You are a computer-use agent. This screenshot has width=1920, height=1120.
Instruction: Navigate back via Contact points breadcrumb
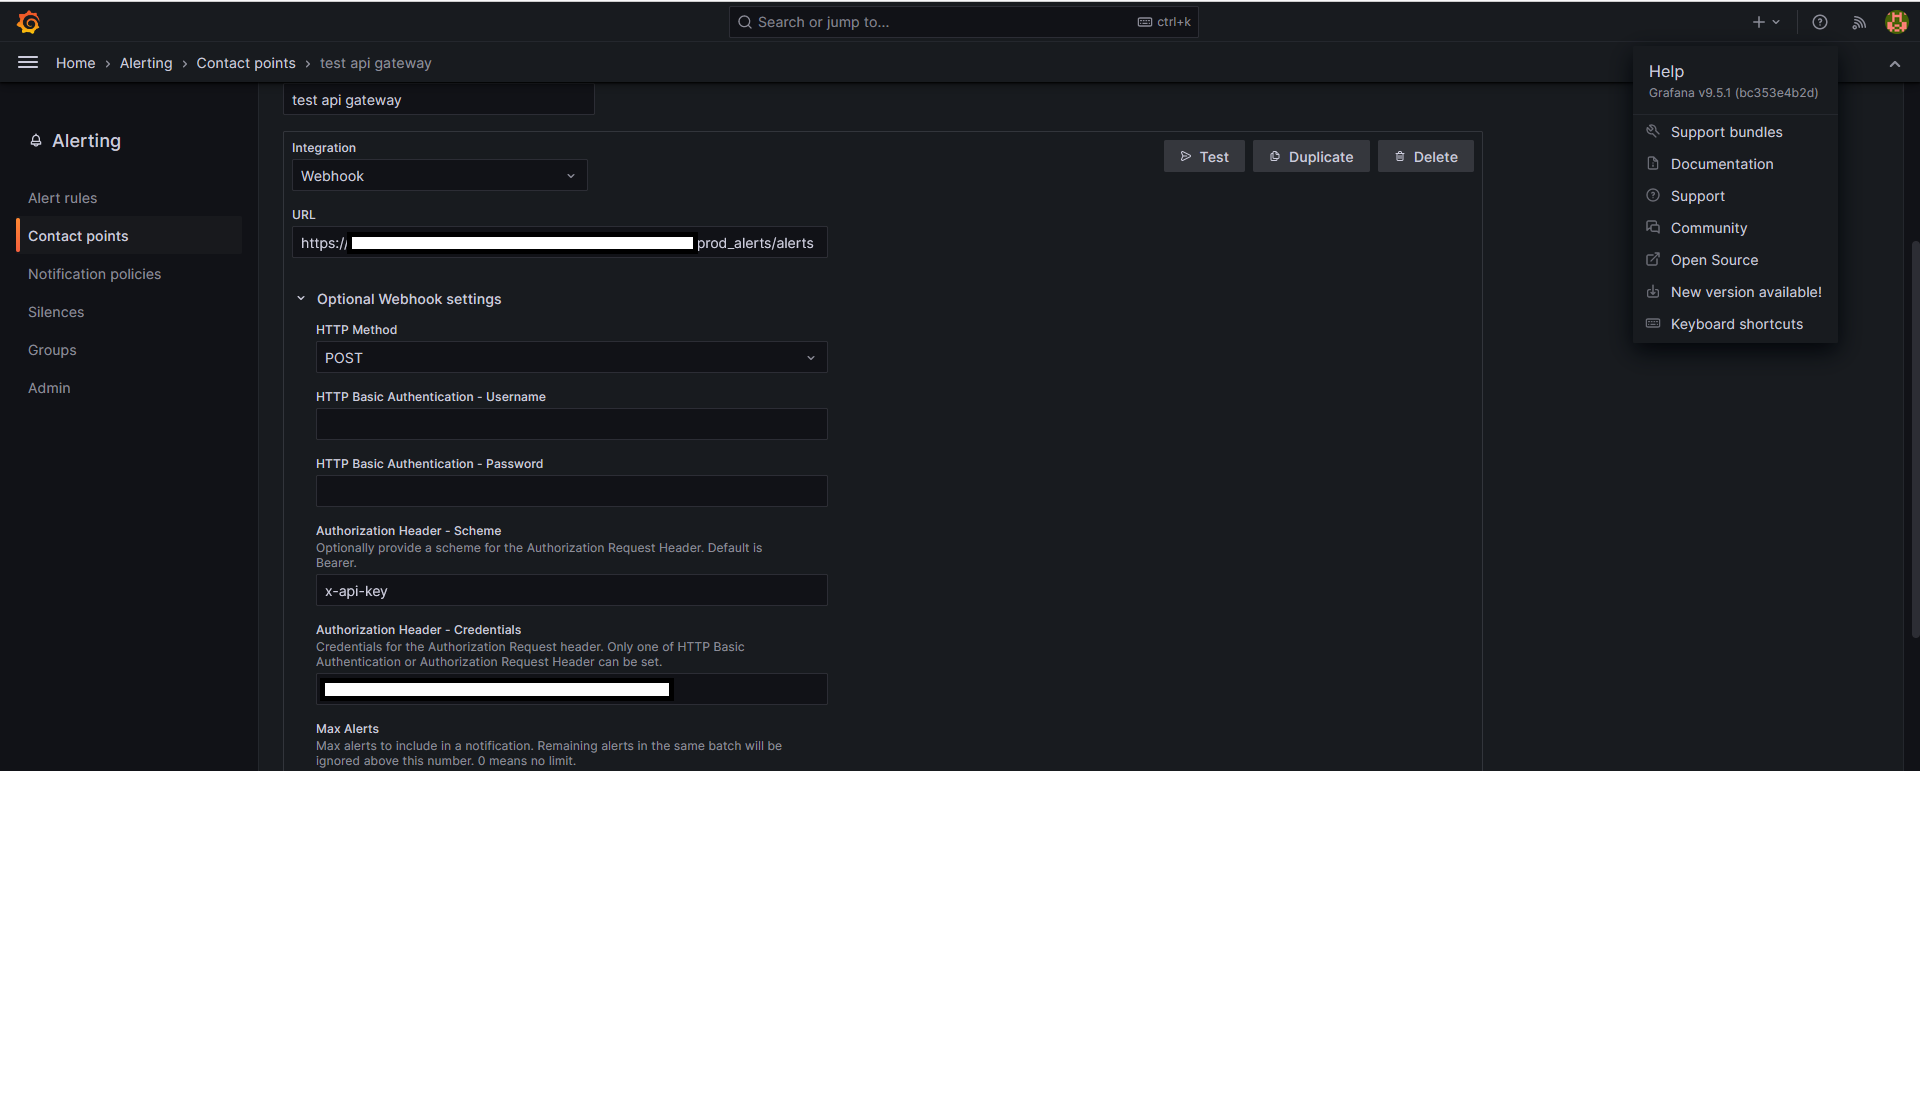(246, 62)
